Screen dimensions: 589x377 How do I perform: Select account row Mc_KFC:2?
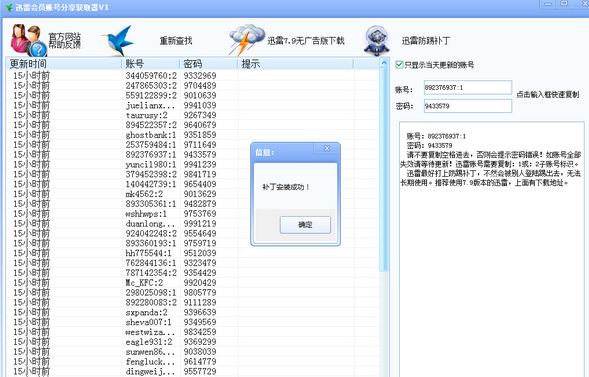(x=193, y=282)
